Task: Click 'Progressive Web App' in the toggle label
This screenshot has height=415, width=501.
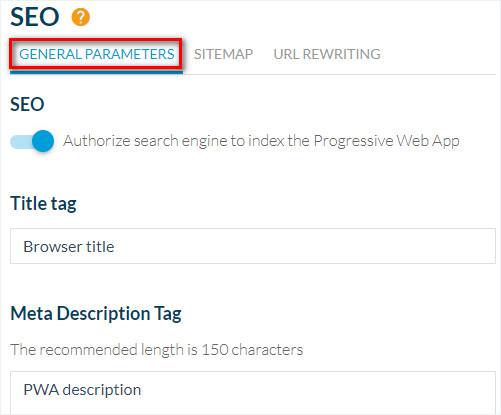Action: [x=386, y=141]
